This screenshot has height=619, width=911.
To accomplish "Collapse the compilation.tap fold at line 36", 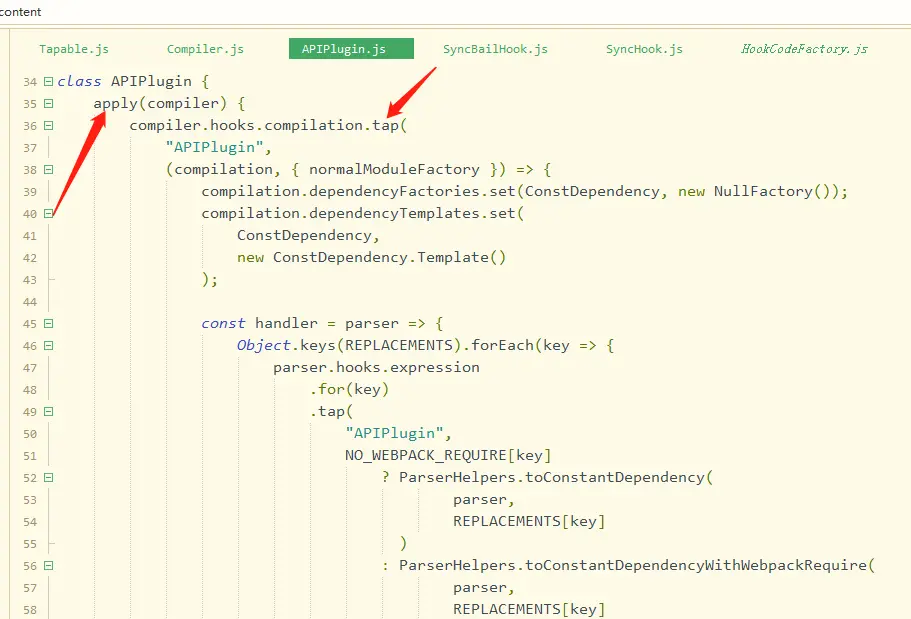I will click(x=48, y=126).
